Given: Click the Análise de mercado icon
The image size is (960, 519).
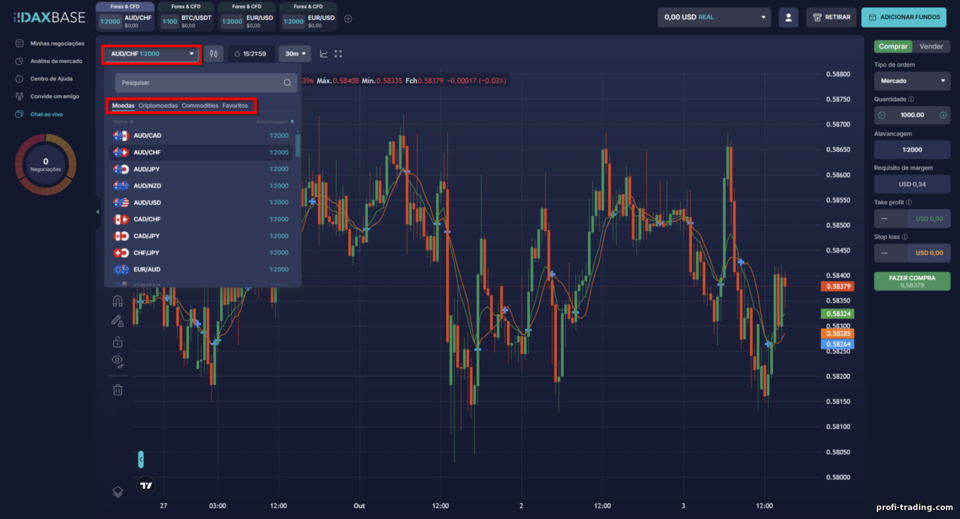Looking at the screenshot, I should pos(20,61).
